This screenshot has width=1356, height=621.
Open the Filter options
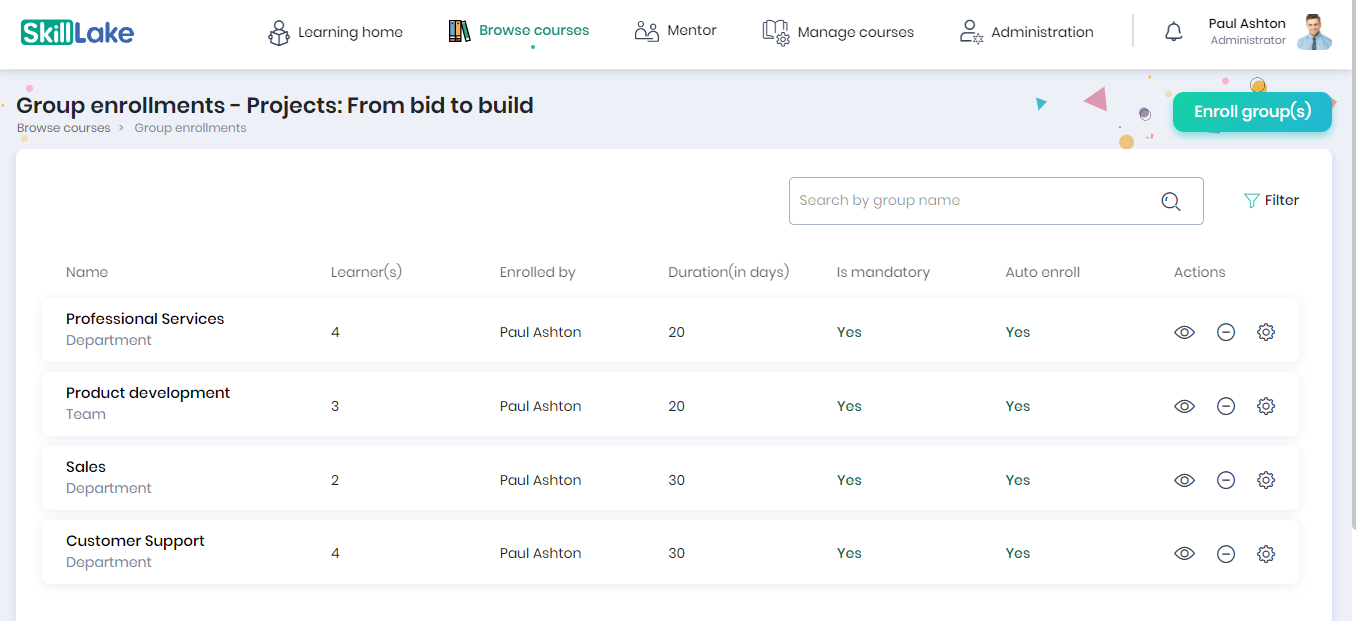click(x=1271, y=200)
